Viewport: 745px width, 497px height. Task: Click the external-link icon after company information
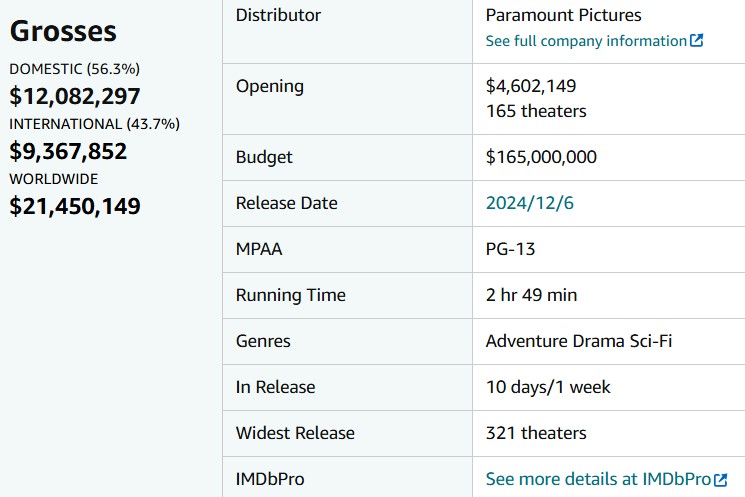(697, 40)
